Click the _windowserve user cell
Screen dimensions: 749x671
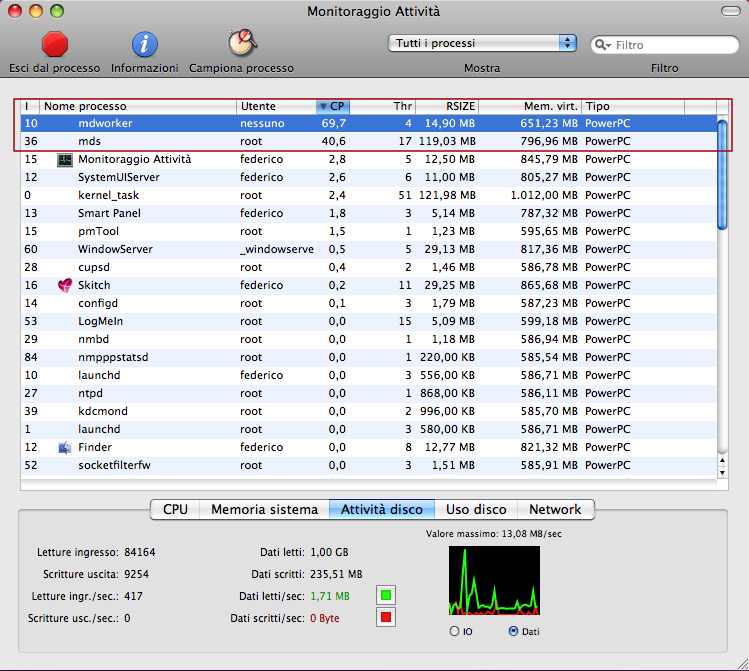click(277, 249)
